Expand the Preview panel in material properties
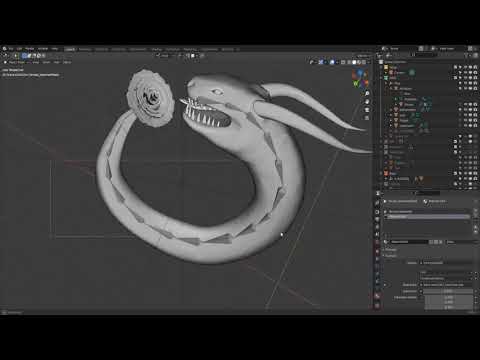 pyautogui.click(x=390, y=250)
